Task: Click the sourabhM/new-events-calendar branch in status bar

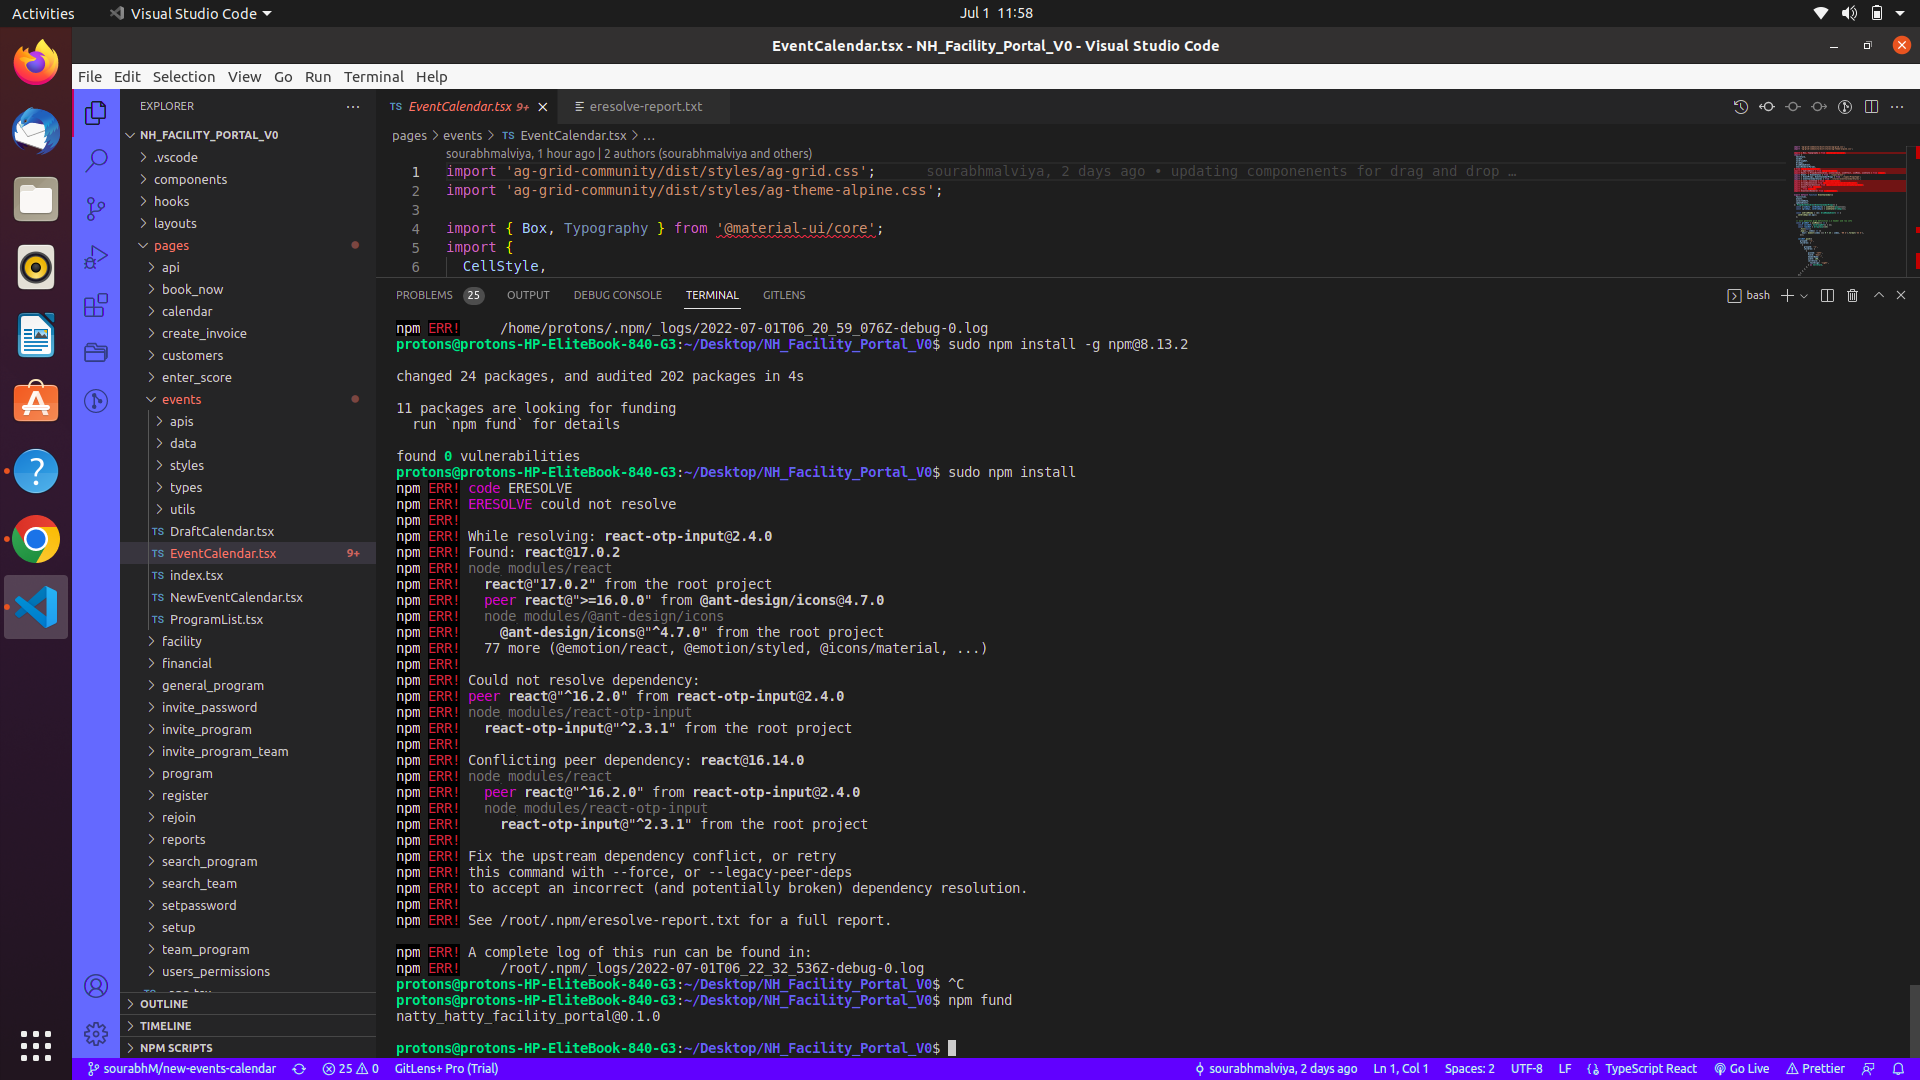Action: (x=181, y=1069)
